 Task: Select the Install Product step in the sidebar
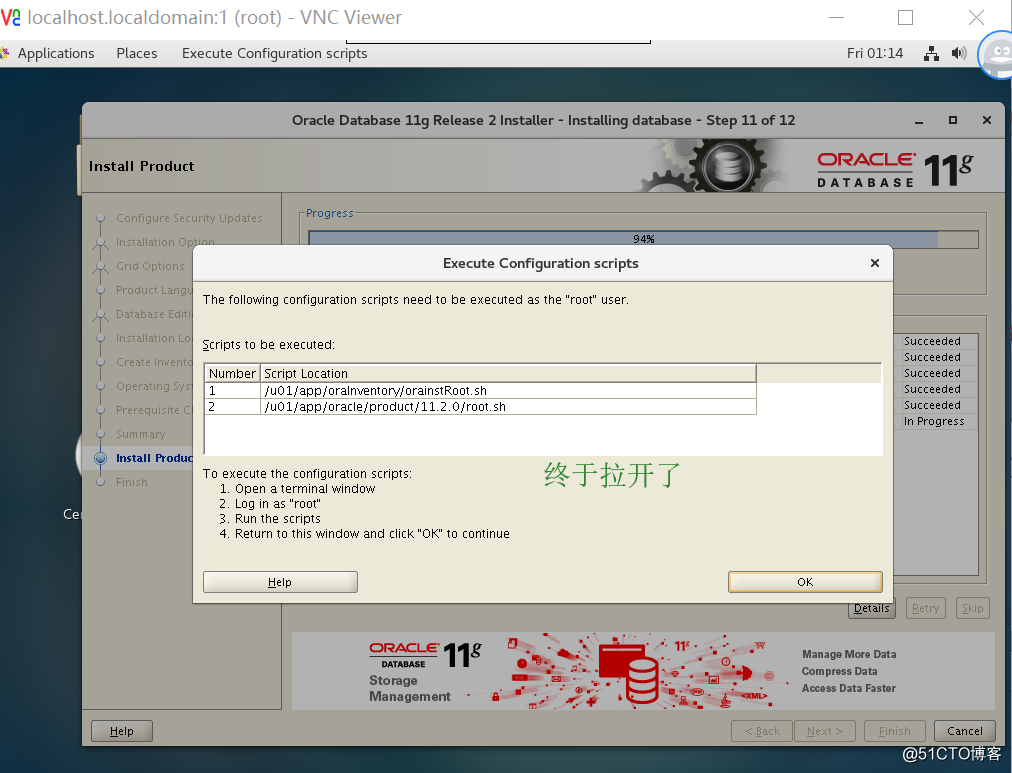pyautogui.click(x=154, y=458)
